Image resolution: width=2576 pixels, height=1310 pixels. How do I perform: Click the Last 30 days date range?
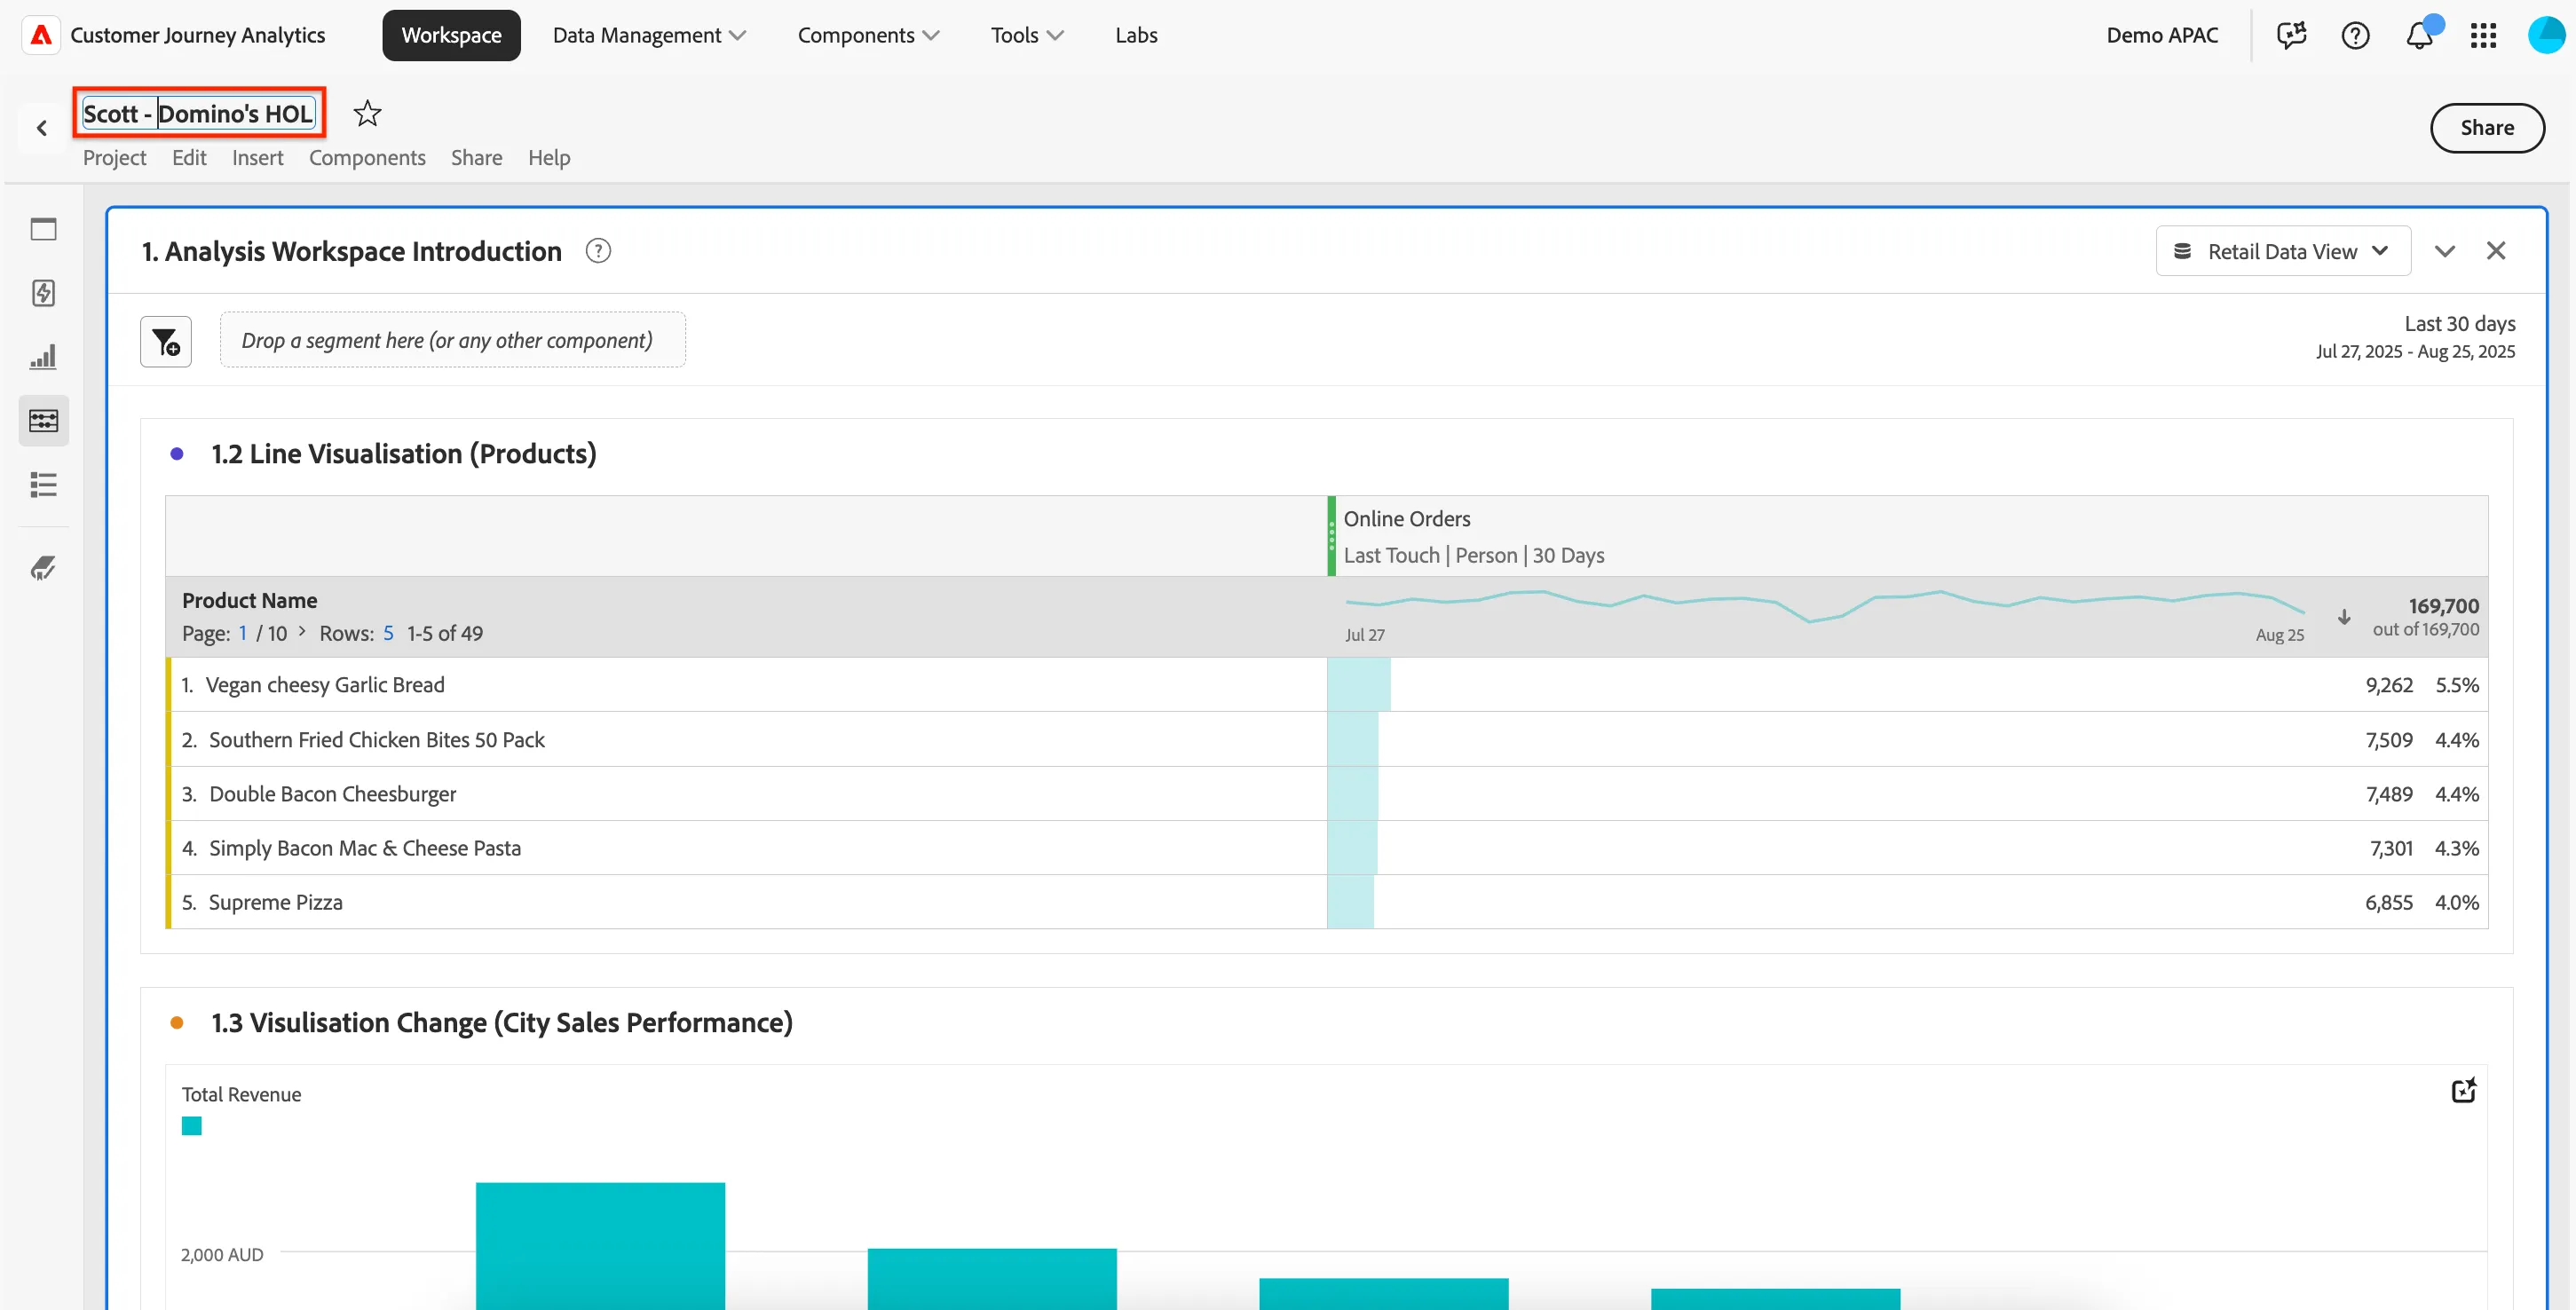[x=2415, y=337]
